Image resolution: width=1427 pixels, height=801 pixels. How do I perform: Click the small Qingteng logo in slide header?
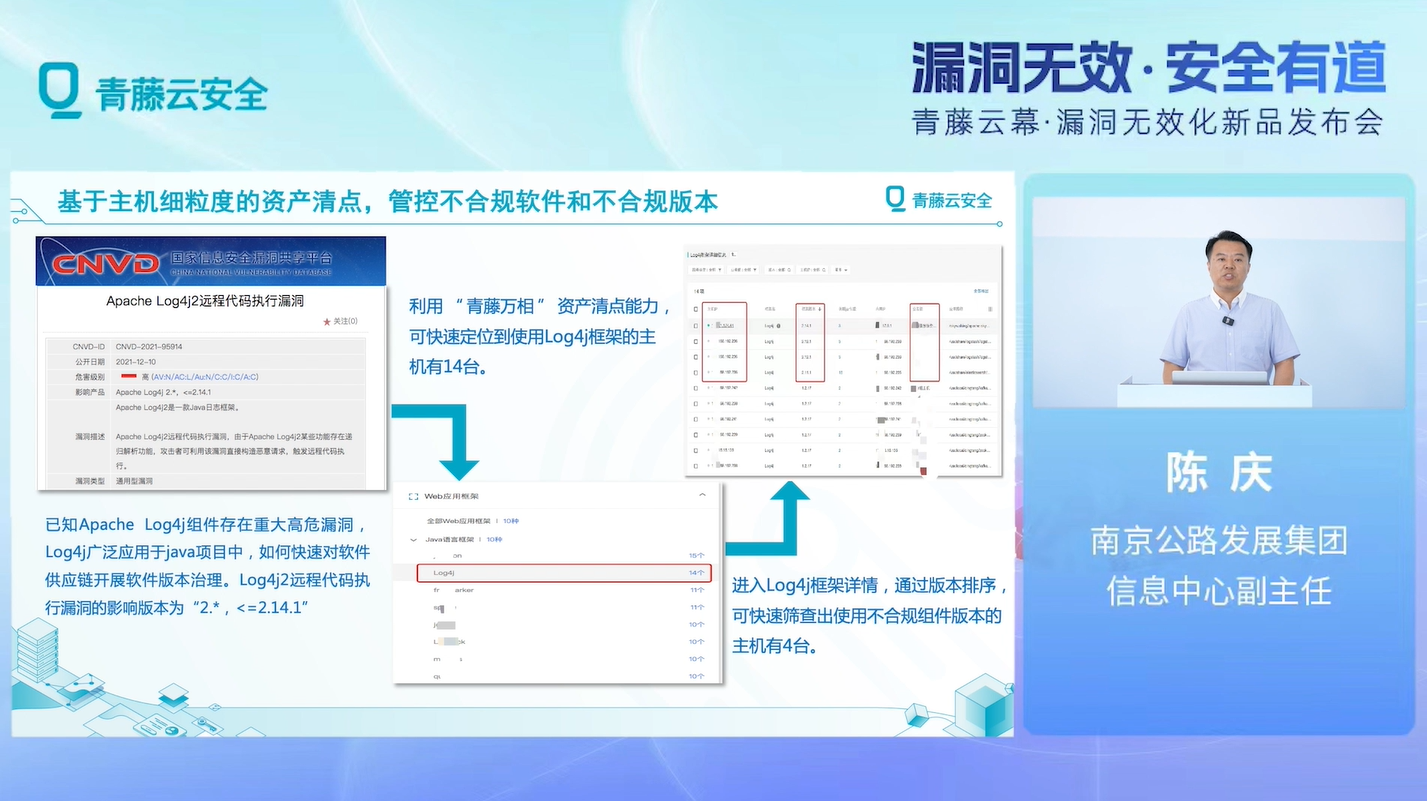coord(939,199)
